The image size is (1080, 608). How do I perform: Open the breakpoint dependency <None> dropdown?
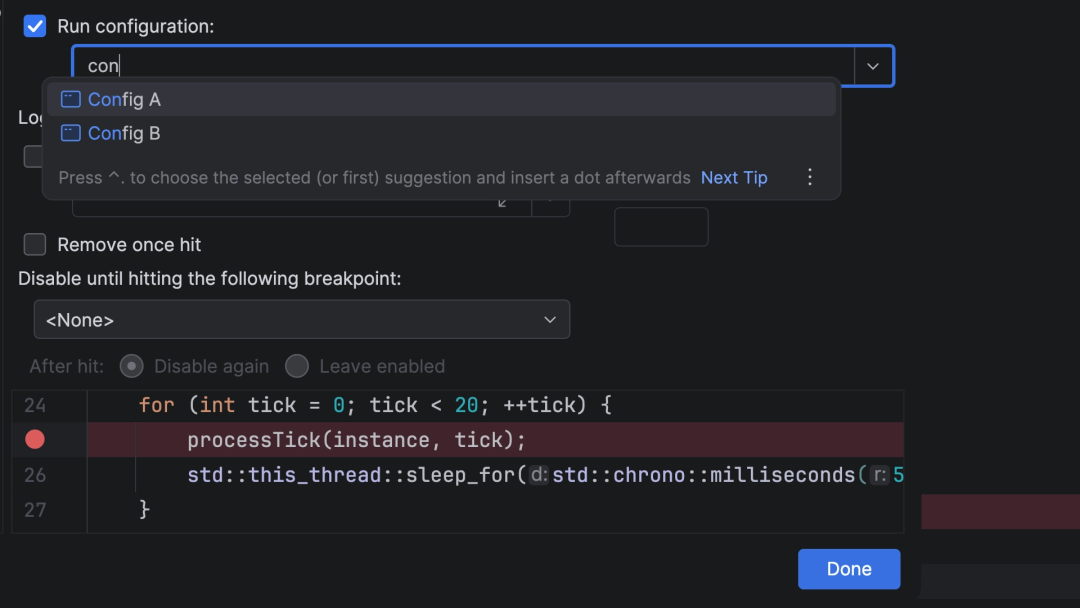point(302,319)
